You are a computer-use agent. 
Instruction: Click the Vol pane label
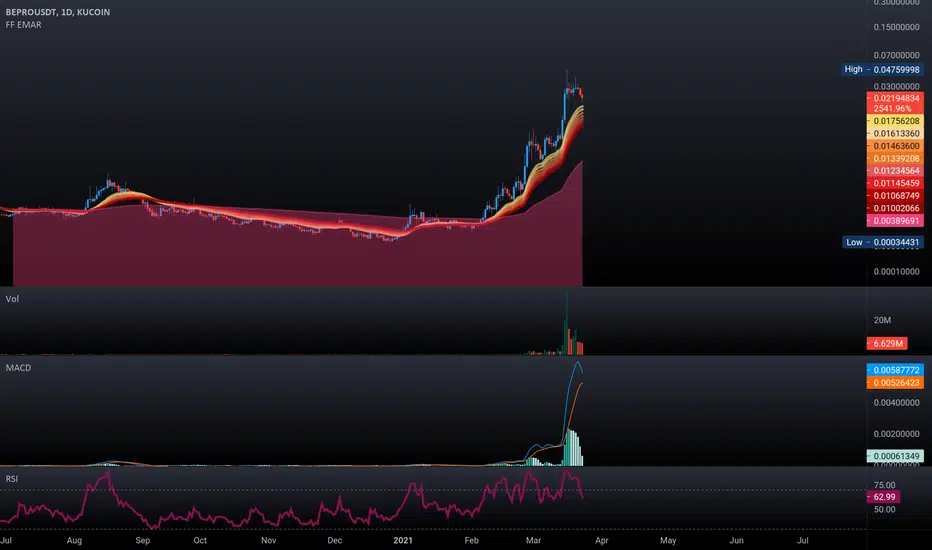12,299
